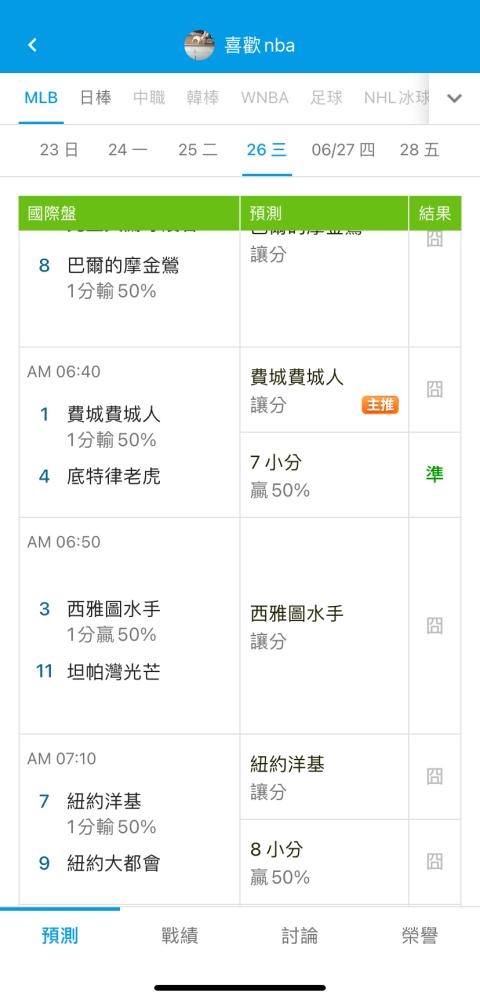Tap the 8 小分 prediction cell
480x1000 pixels.
click(324, 862)
